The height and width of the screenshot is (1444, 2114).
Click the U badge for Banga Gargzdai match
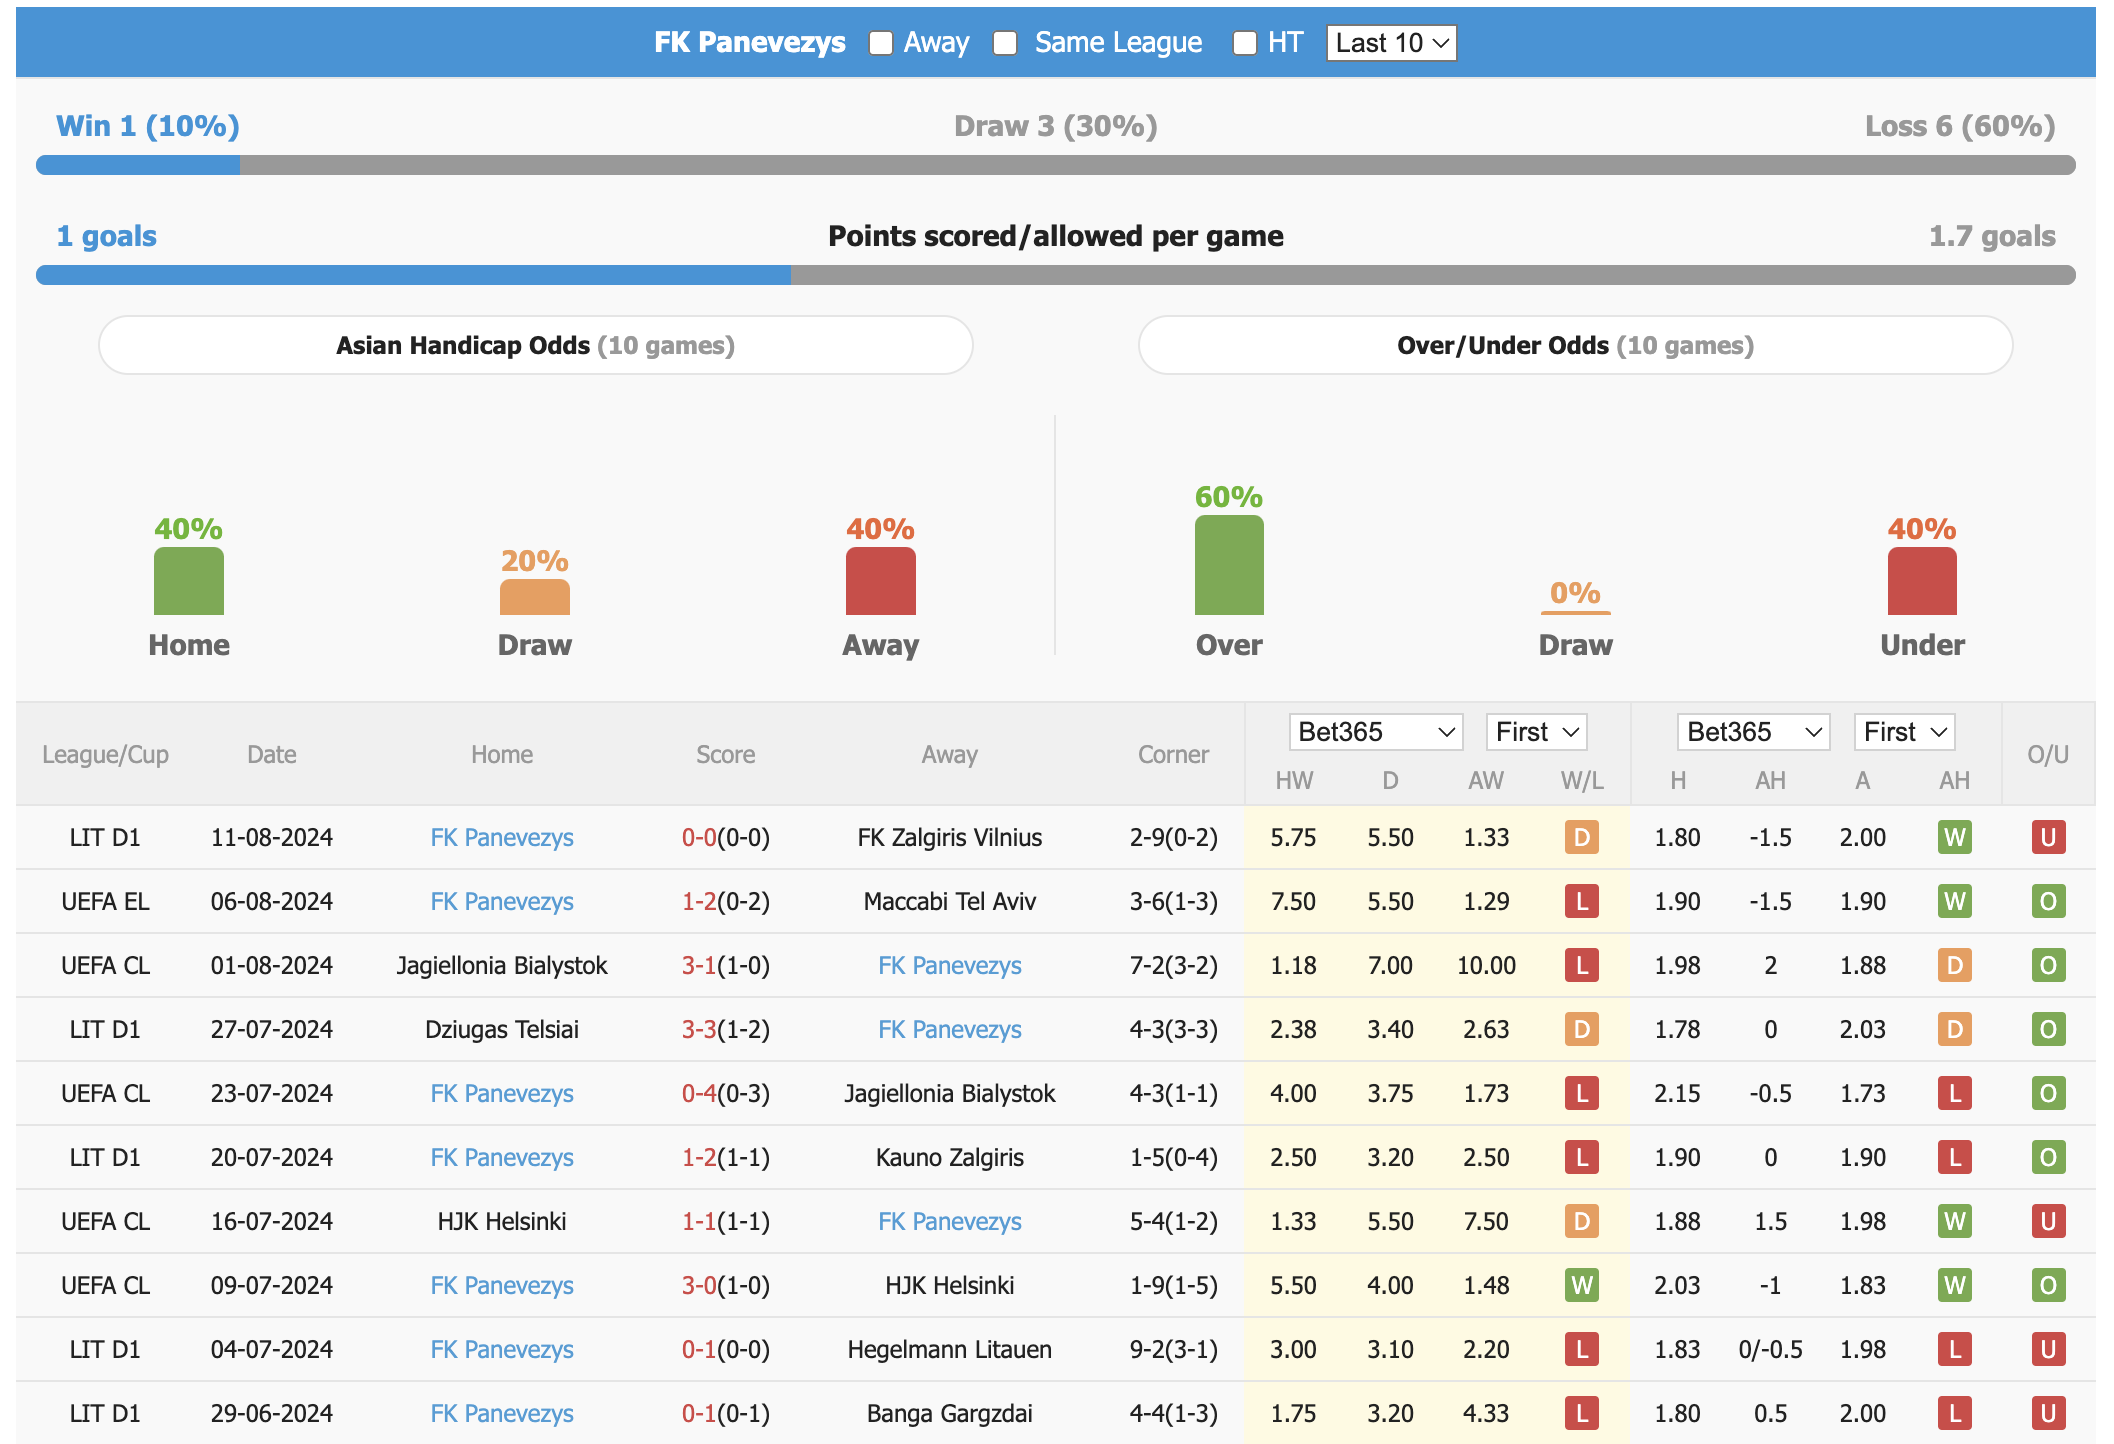(2048, 1413)
